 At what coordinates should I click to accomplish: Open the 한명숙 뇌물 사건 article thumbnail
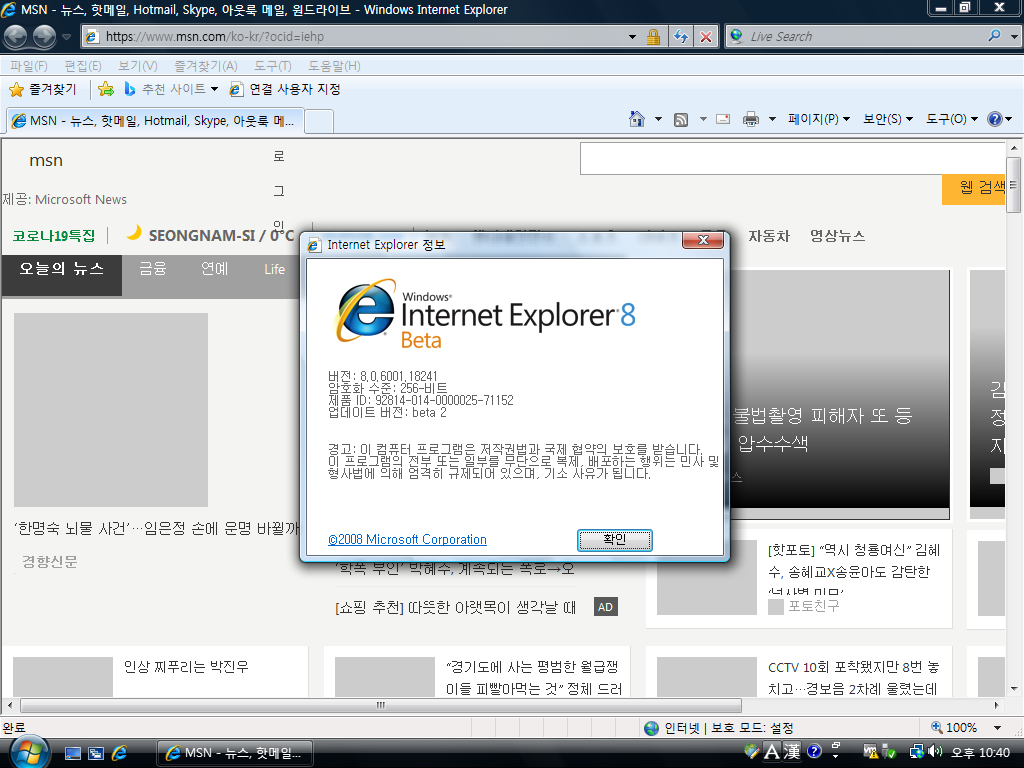point(111,410)
